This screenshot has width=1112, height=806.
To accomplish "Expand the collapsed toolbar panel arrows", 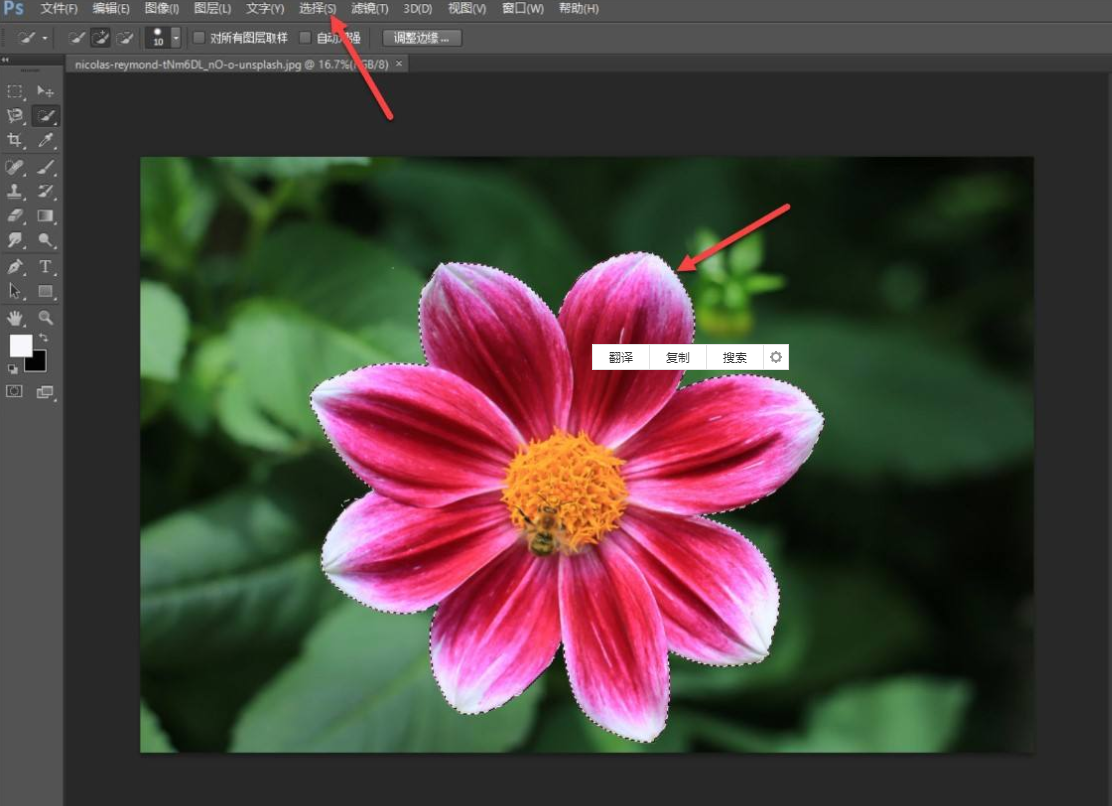I will [x=6, y=60].
